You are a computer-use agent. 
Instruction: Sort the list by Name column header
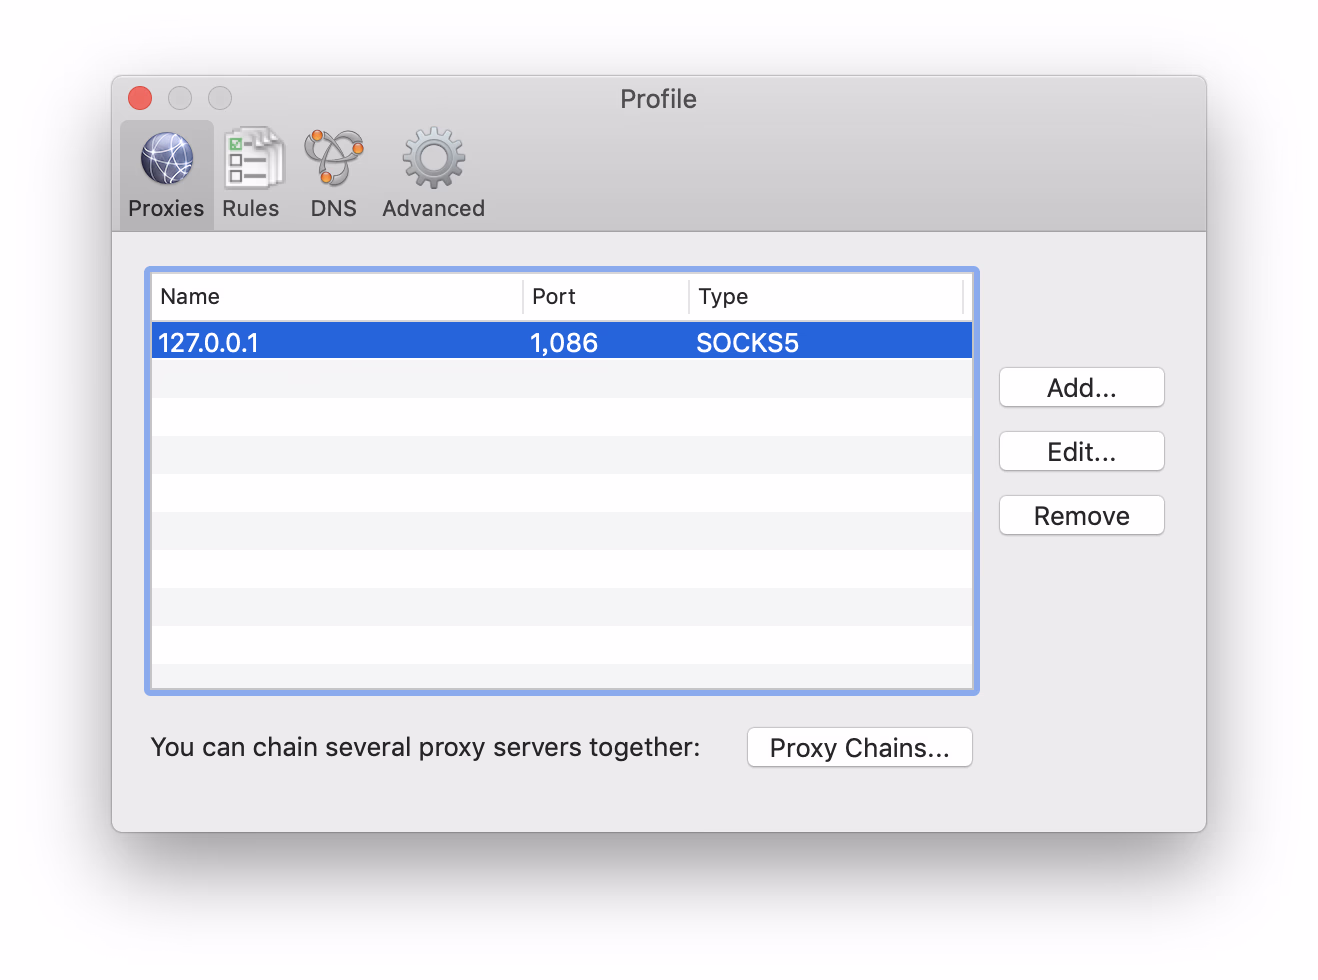(x=190, y=297)
